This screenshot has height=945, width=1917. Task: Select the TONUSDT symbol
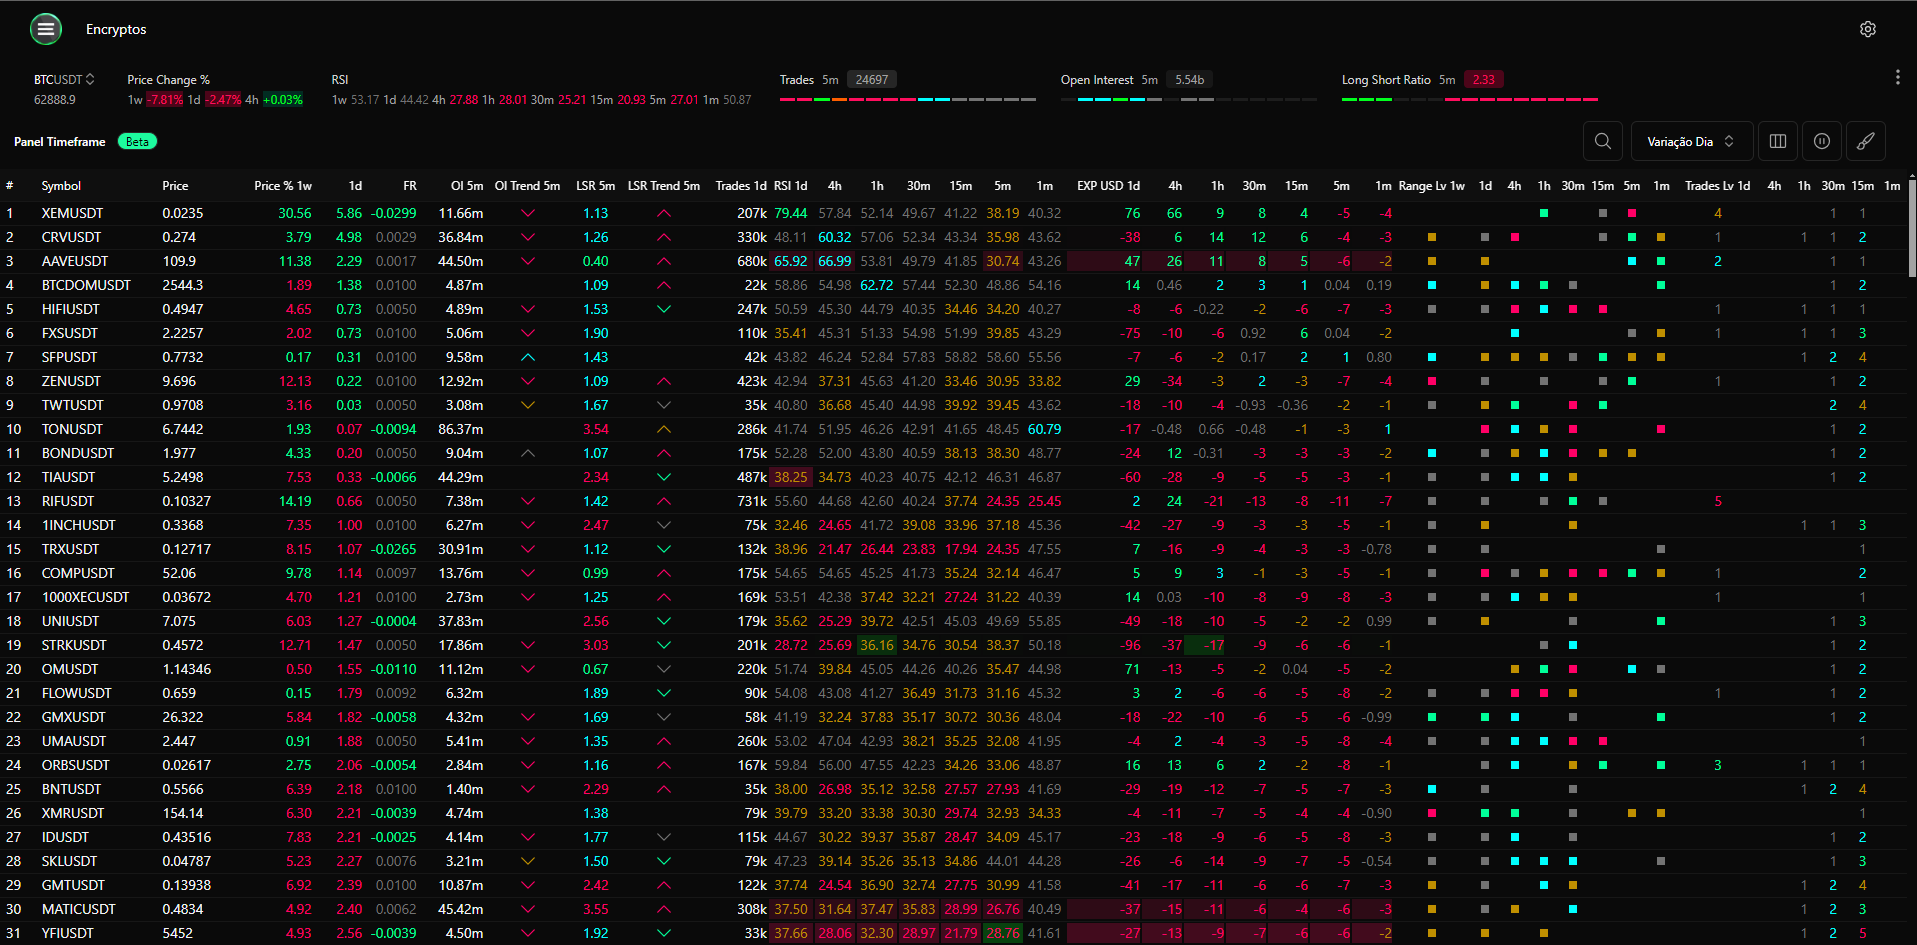click(x=72, y=429)
